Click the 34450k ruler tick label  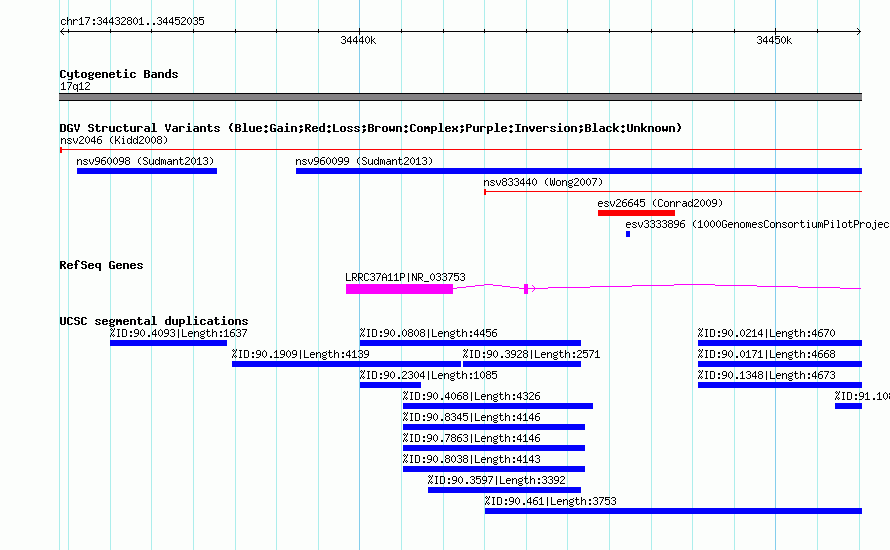pos(774,40)
